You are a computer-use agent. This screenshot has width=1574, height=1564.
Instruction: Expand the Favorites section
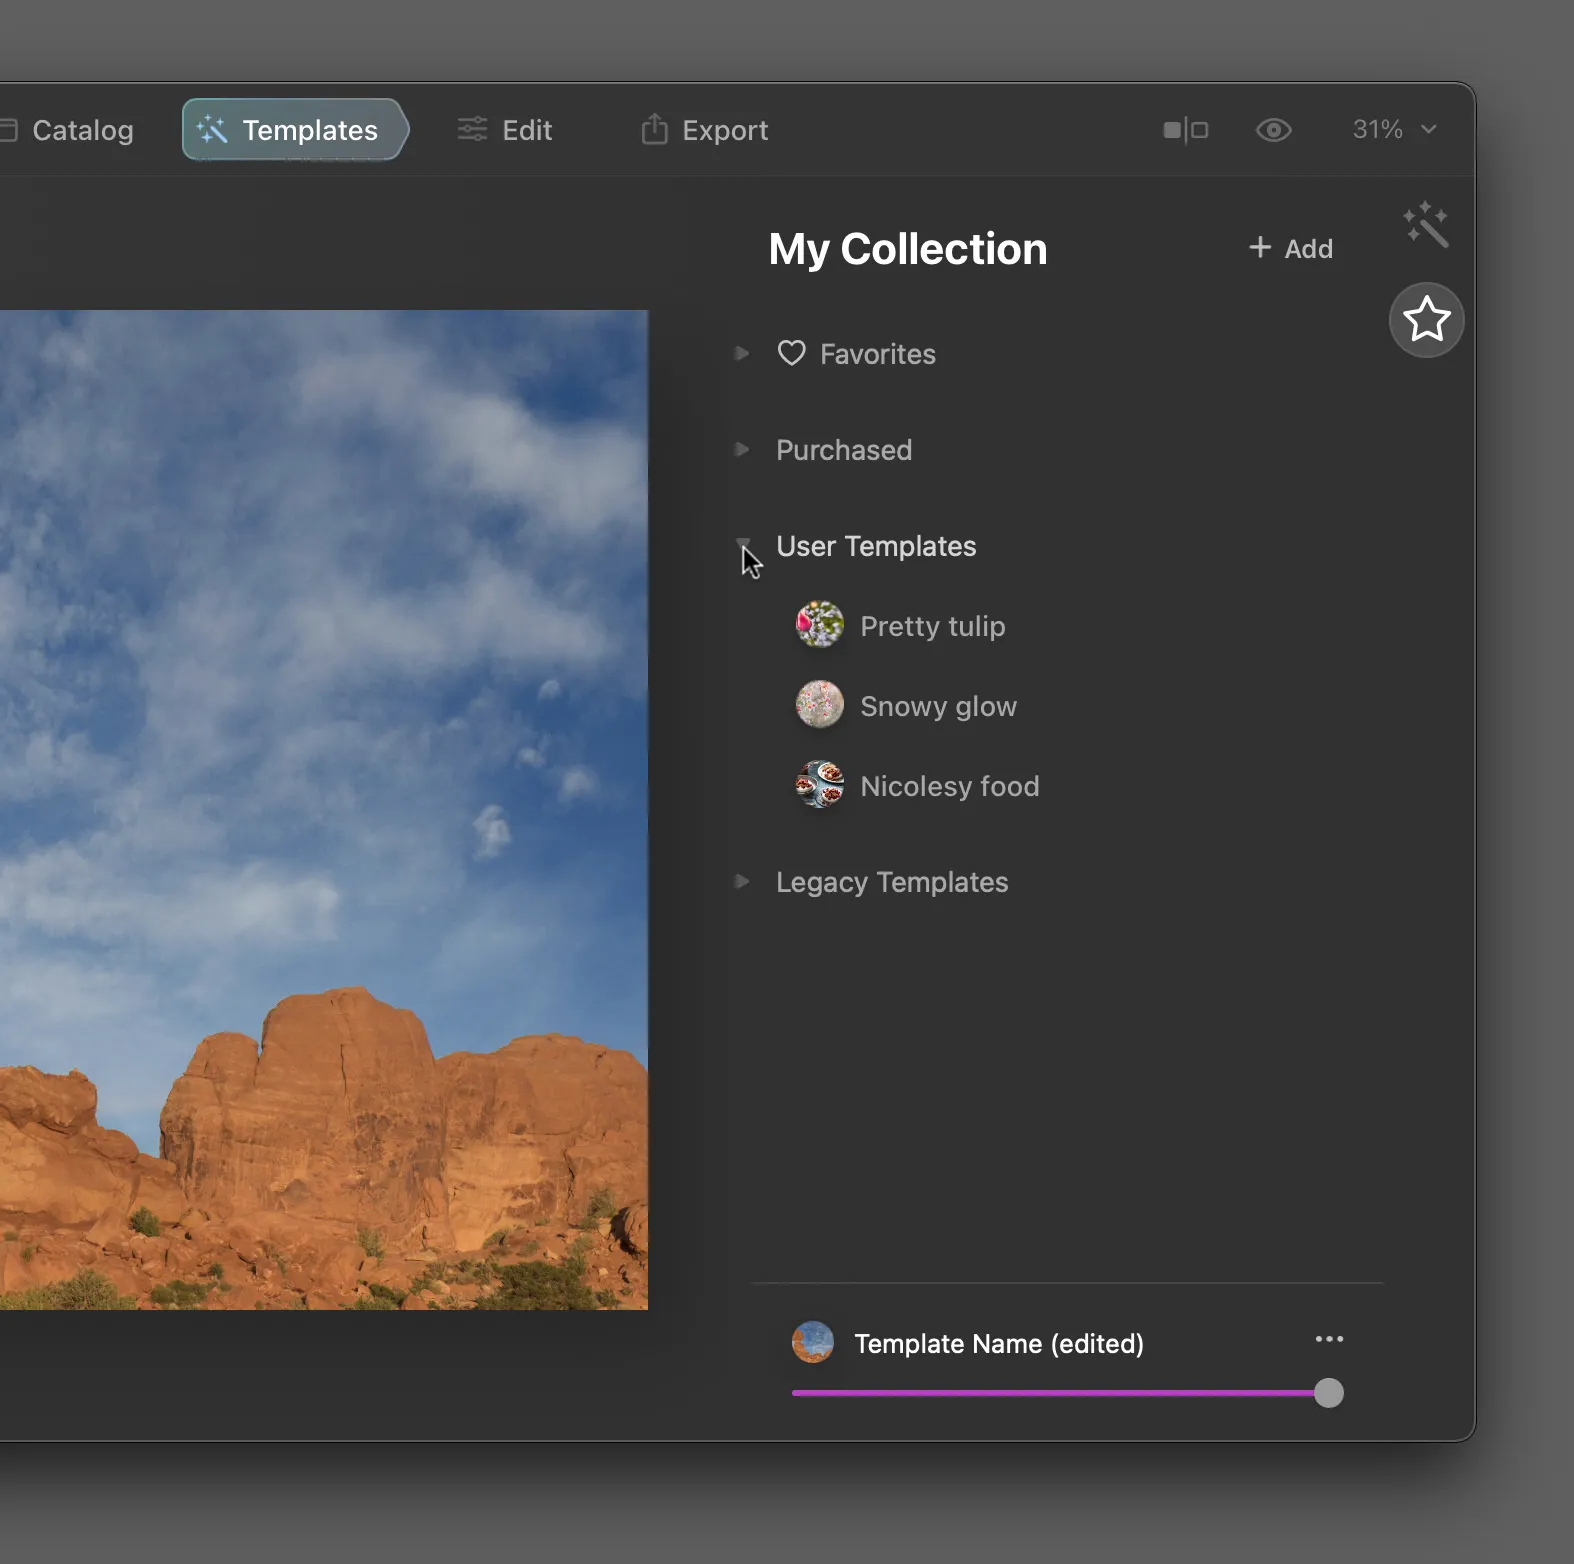coord(742,353)
